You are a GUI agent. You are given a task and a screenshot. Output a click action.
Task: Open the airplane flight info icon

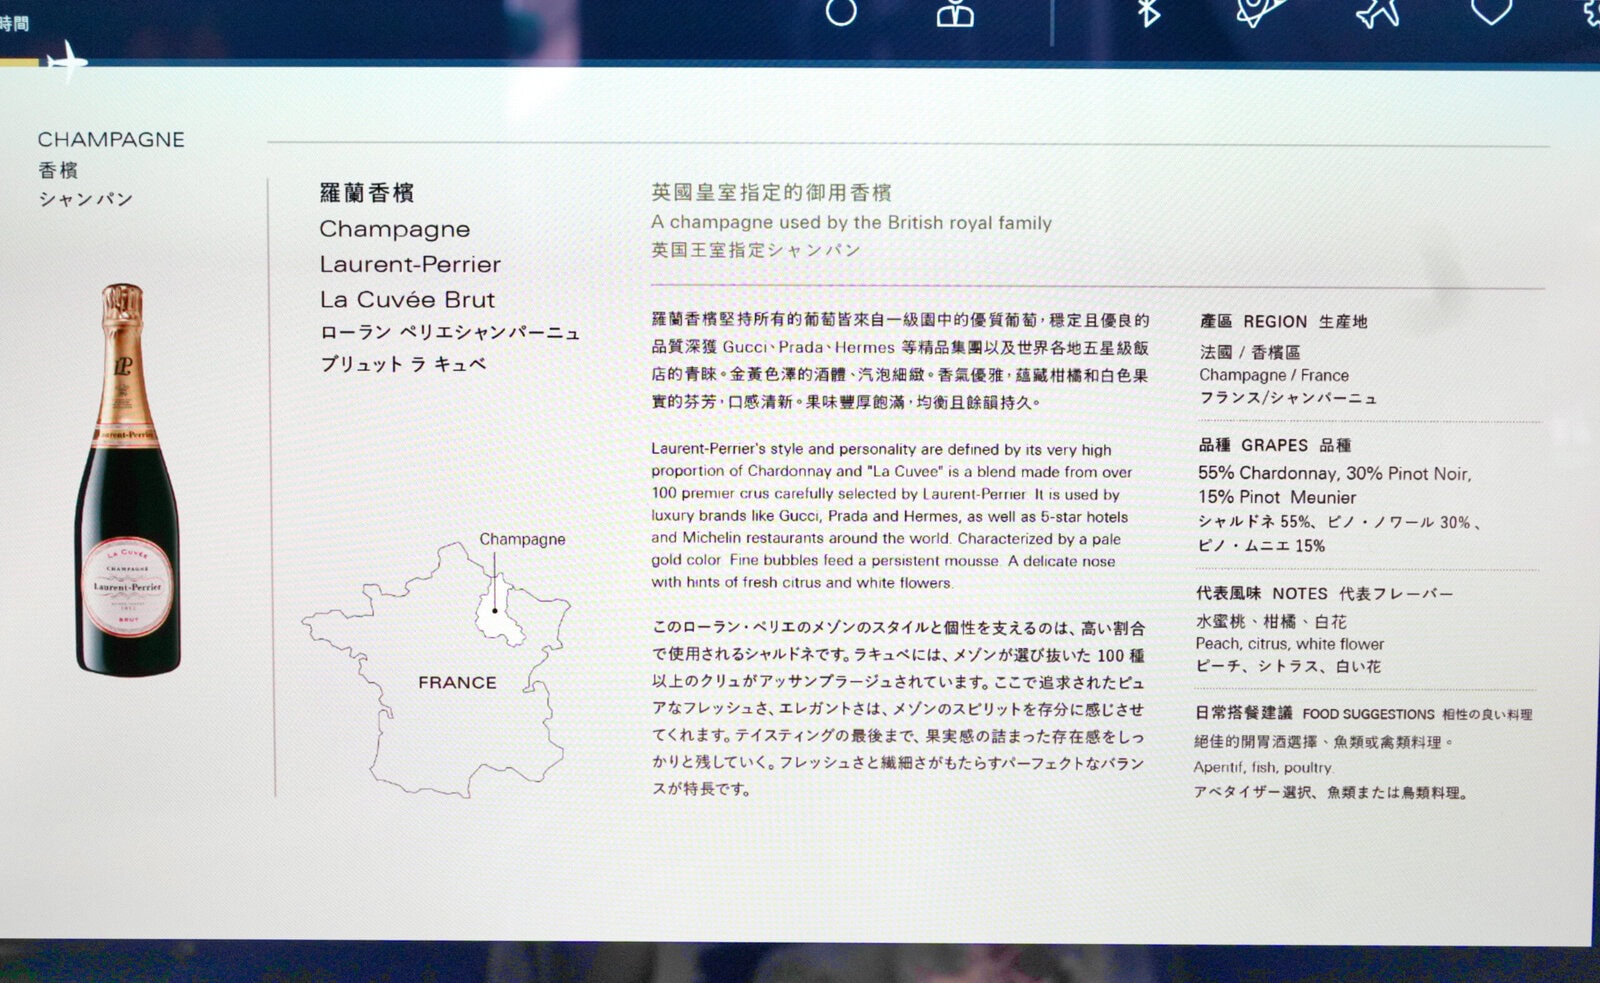tap(1378, 12)
